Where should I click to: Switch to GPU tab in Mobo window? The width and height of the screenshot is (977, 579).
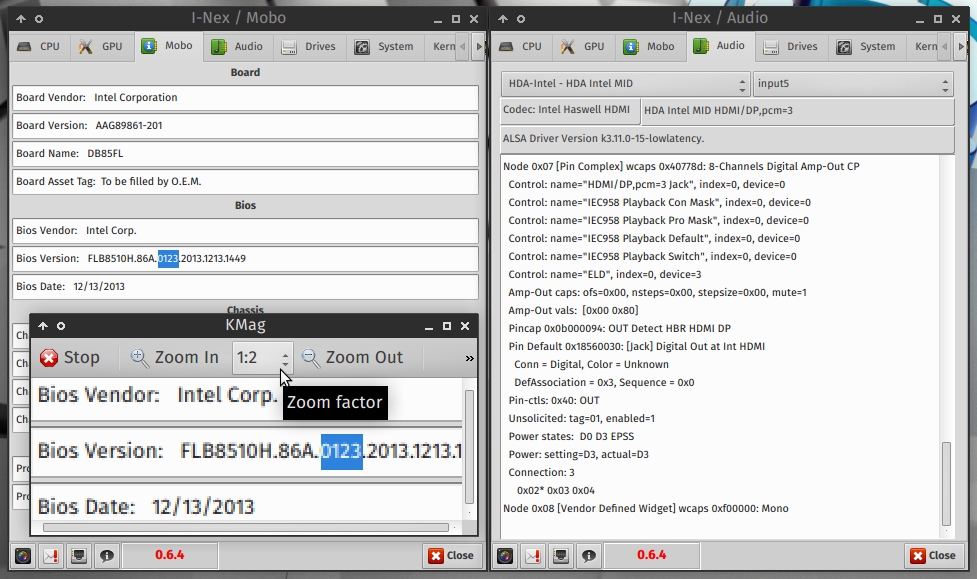pyautogui.click(x=101, y=47)
